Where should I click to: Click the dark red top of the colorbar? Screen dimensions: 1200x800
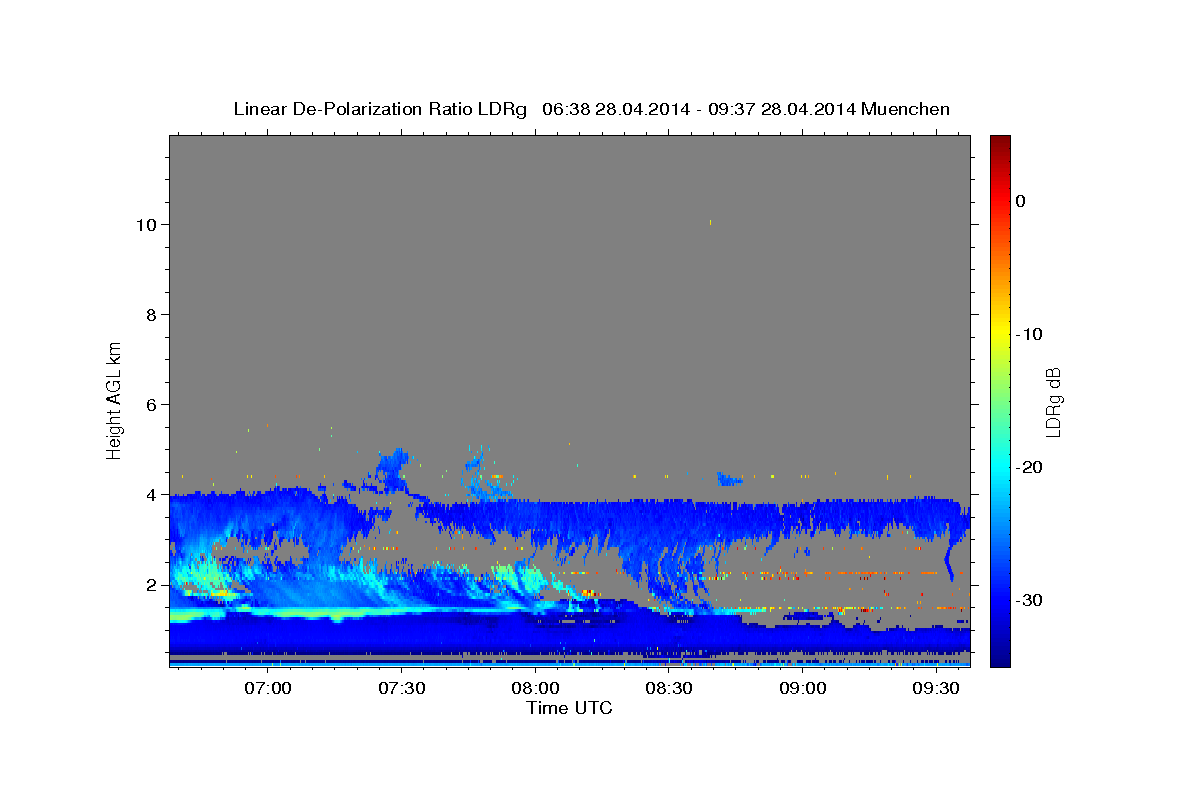(1000, 141)
